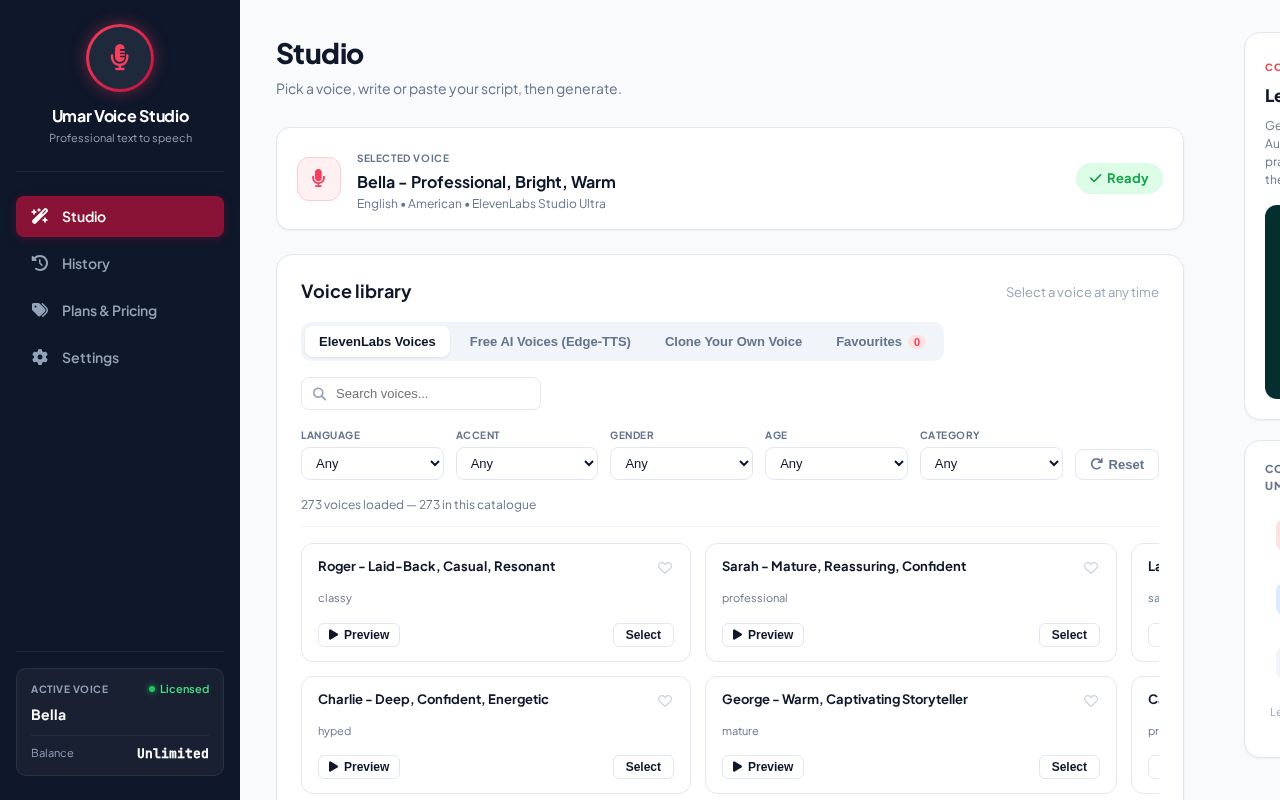Click the search magnifier icon
Image resolution: width=1280 pixels, height=800 pixels.
coord(320,394)
